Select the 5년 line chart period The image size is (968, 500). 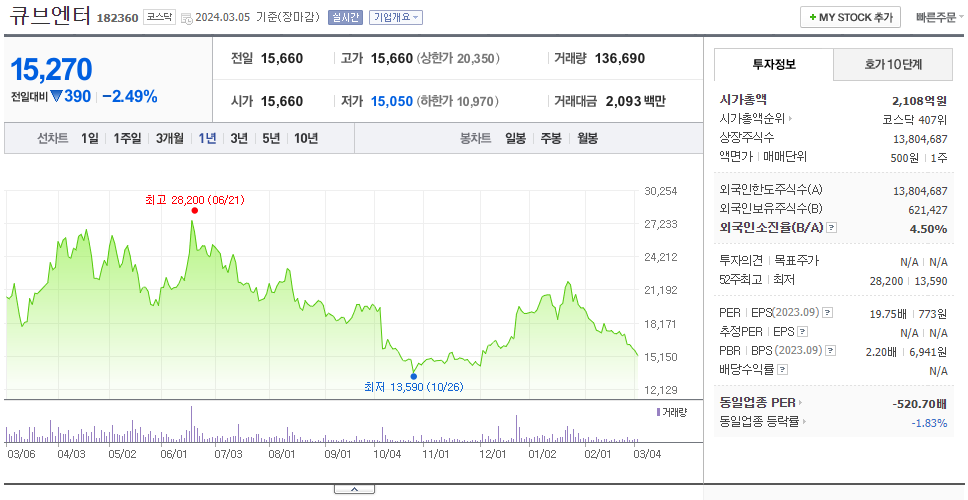click(271, 138)
